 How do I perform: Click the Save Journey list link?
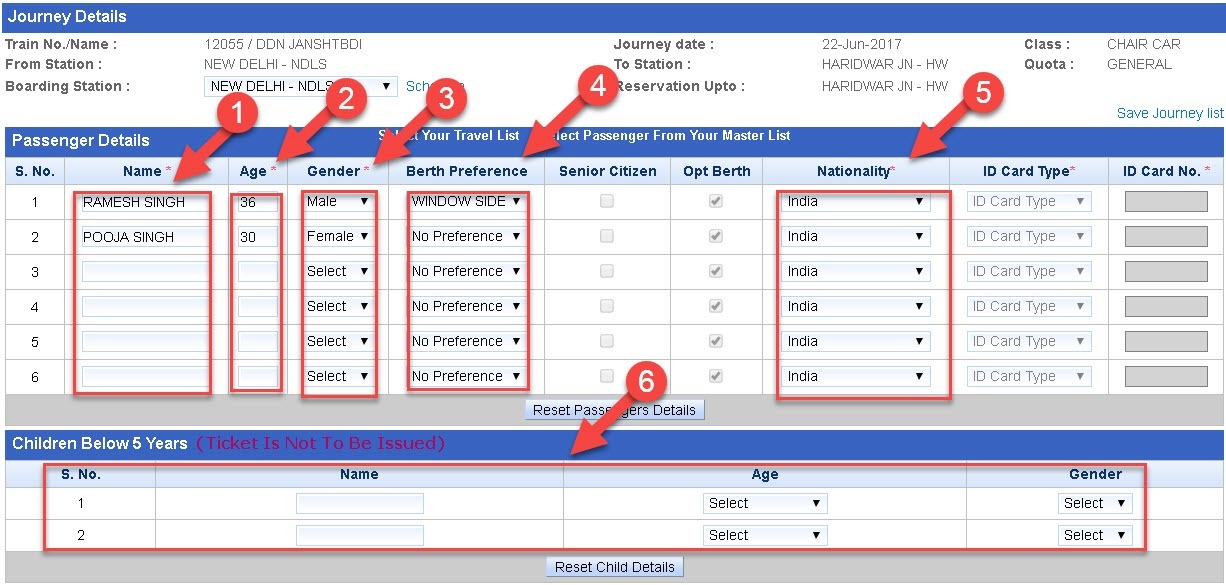[1170, 113]
